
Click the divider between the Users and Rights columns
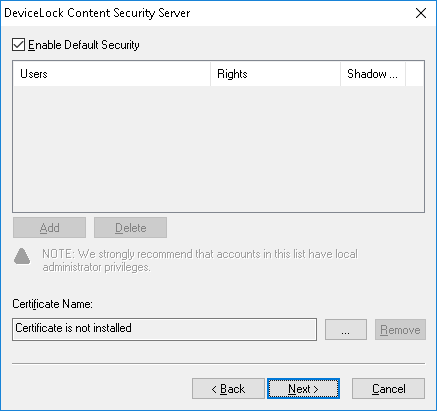click(211, 74)
